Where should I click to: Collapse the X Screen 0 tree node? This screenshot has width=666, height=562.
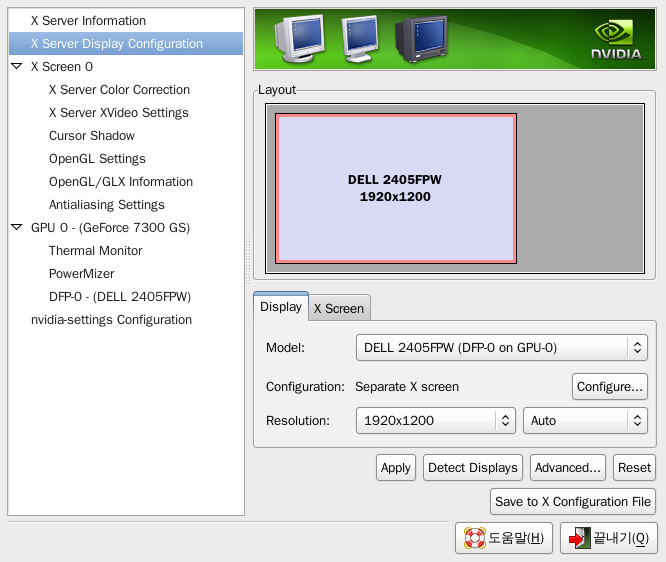click(17, 66)
